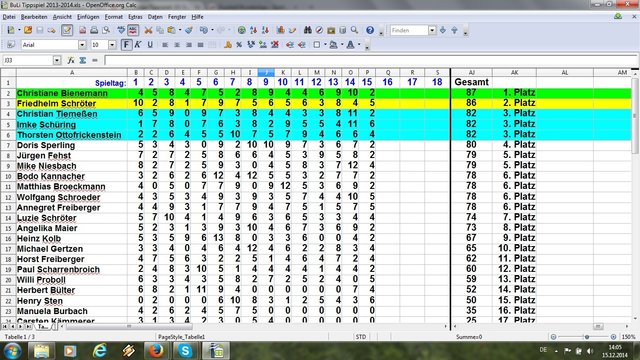Select column header AK
The width and height of the screenshot is (640, 360).
click(x=514, y=73)
